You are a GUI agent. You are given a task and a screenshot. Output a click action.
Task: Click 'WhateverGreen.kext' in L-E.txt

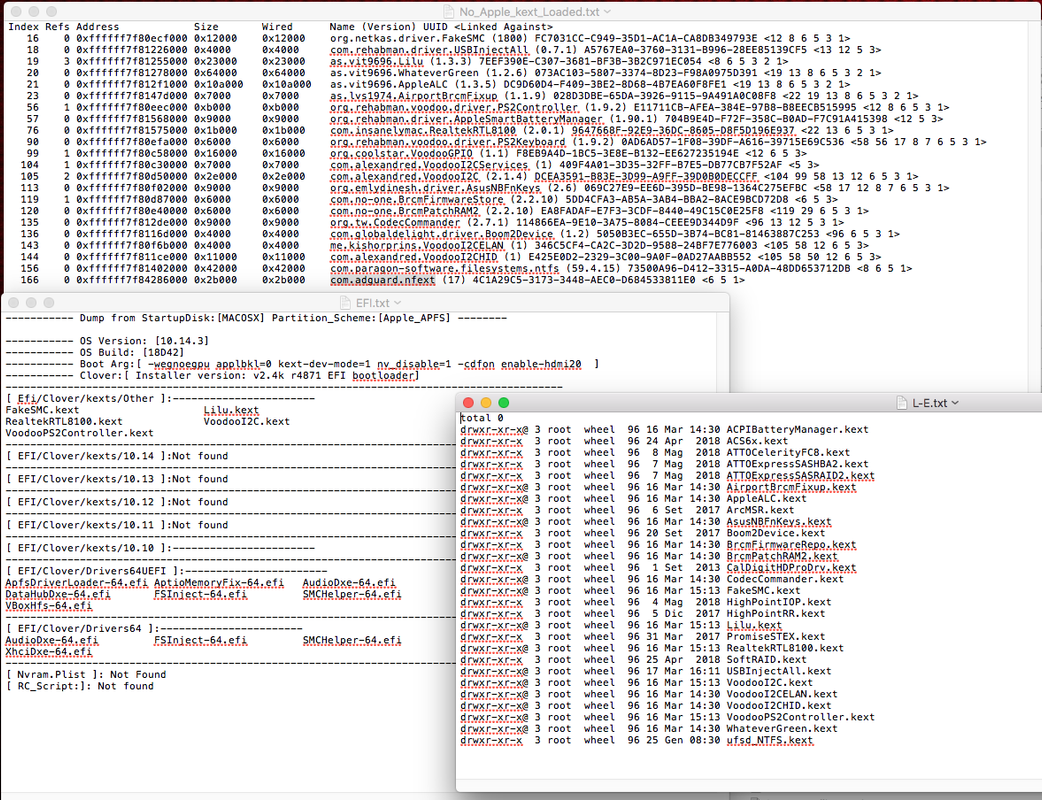[x=782, y=728]
